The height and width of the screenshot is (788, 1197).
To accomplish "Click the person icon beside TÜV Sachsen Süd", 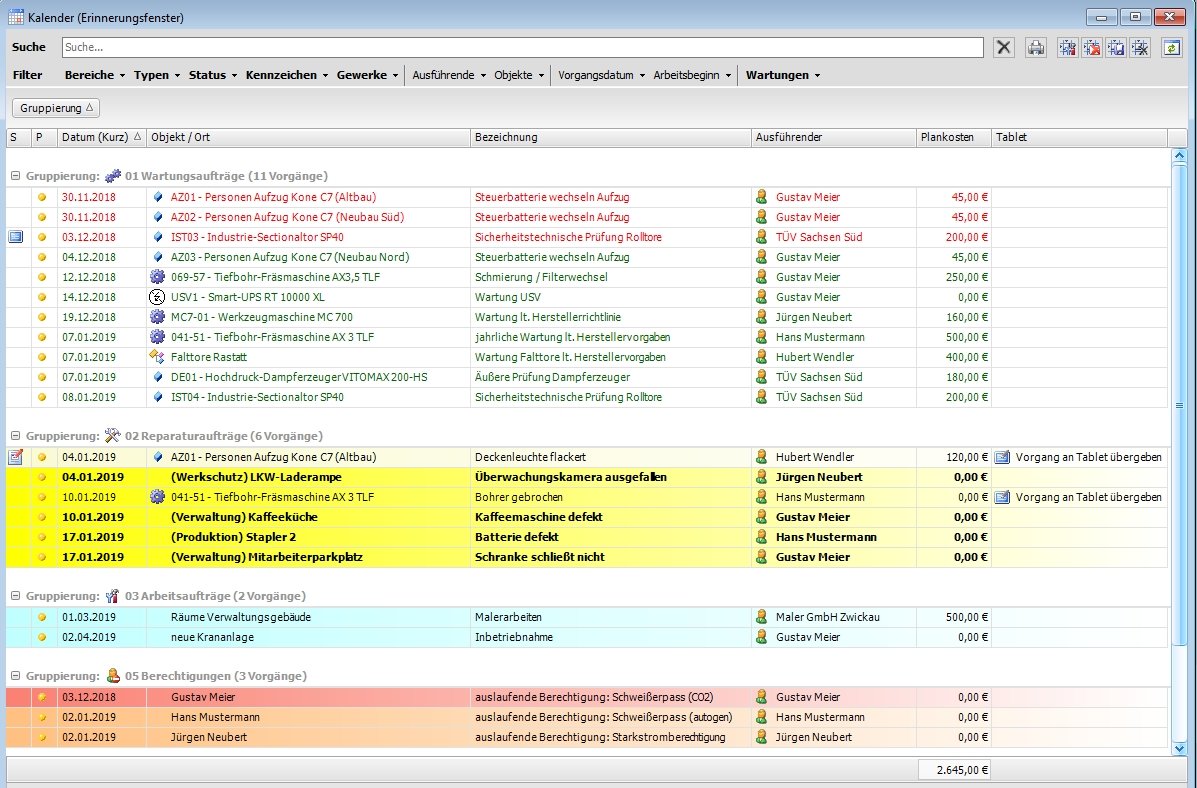I will tap(762, 237).
